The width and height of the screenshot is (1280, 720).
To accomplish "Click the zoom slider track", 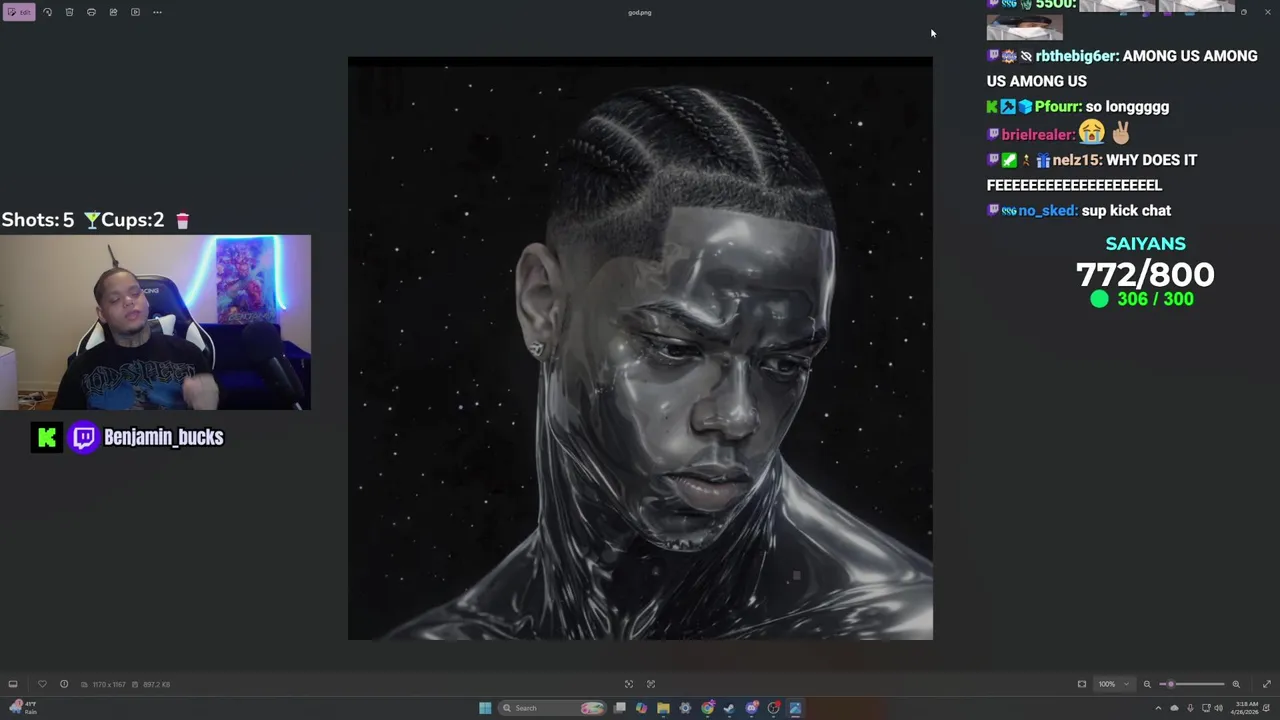I will [x=1192, y=684].
